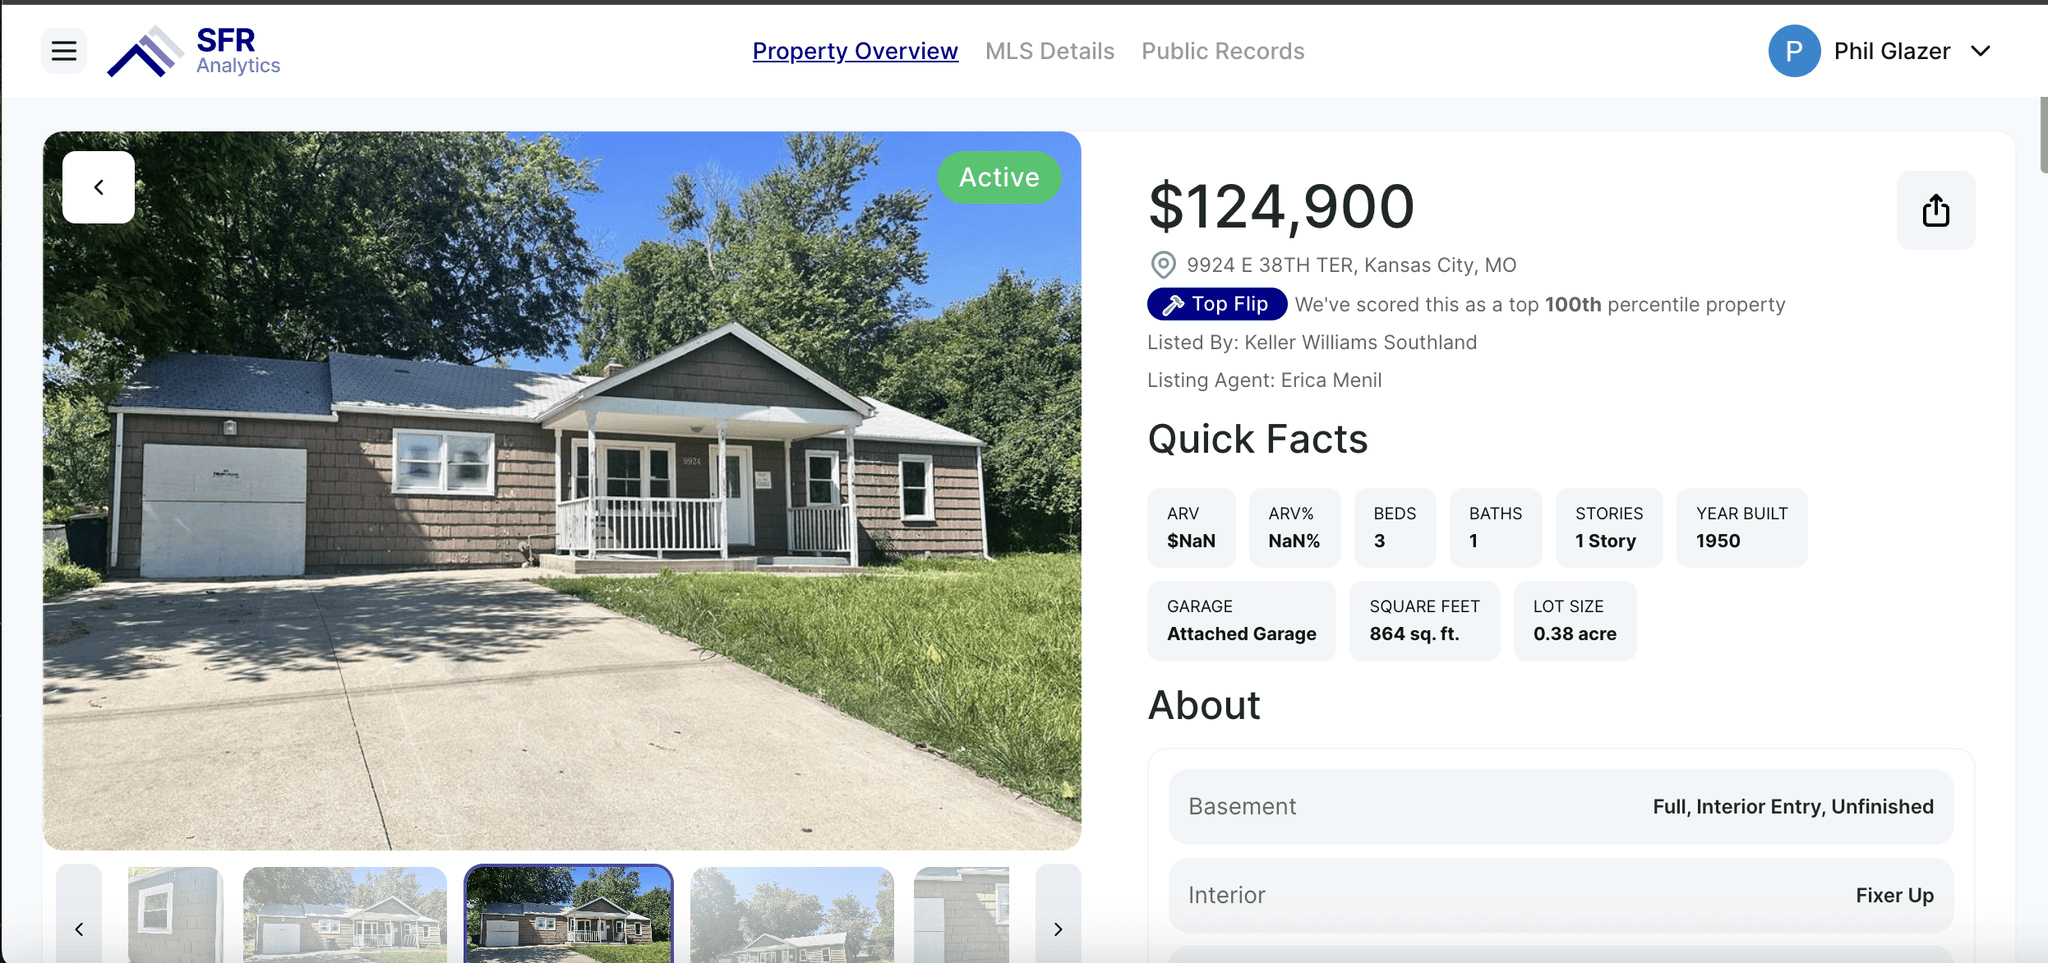Select the first window close-up thumbnail
Screen dimensions: 2048x963
175,915
